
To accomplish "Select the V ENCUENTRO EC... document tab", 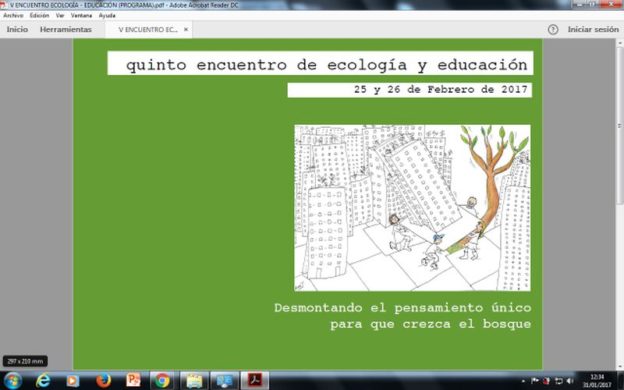I will pos(148,29).
